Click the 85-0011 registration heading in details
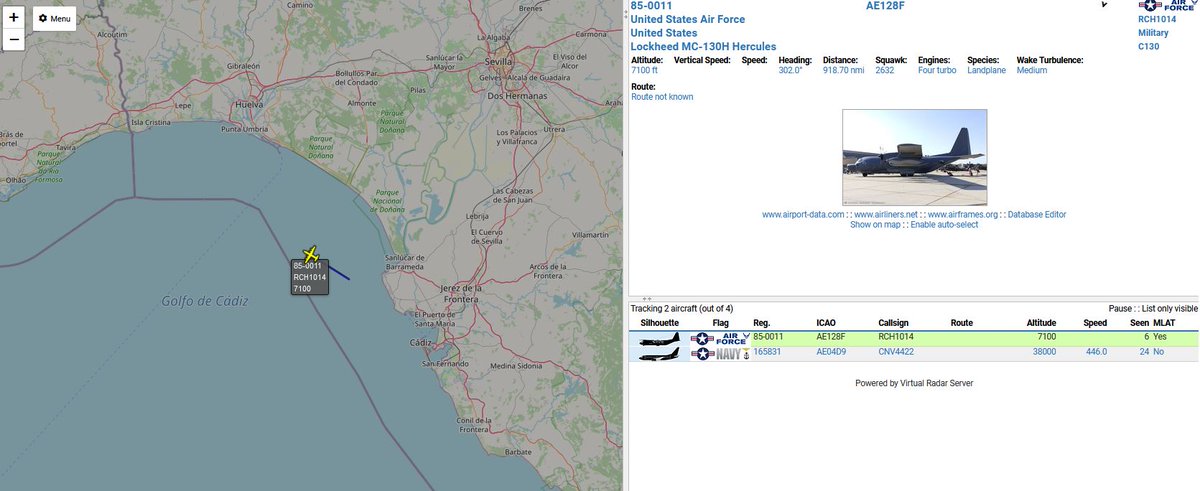The height and width of the screenshot is (491, 1200). (651, 6)
